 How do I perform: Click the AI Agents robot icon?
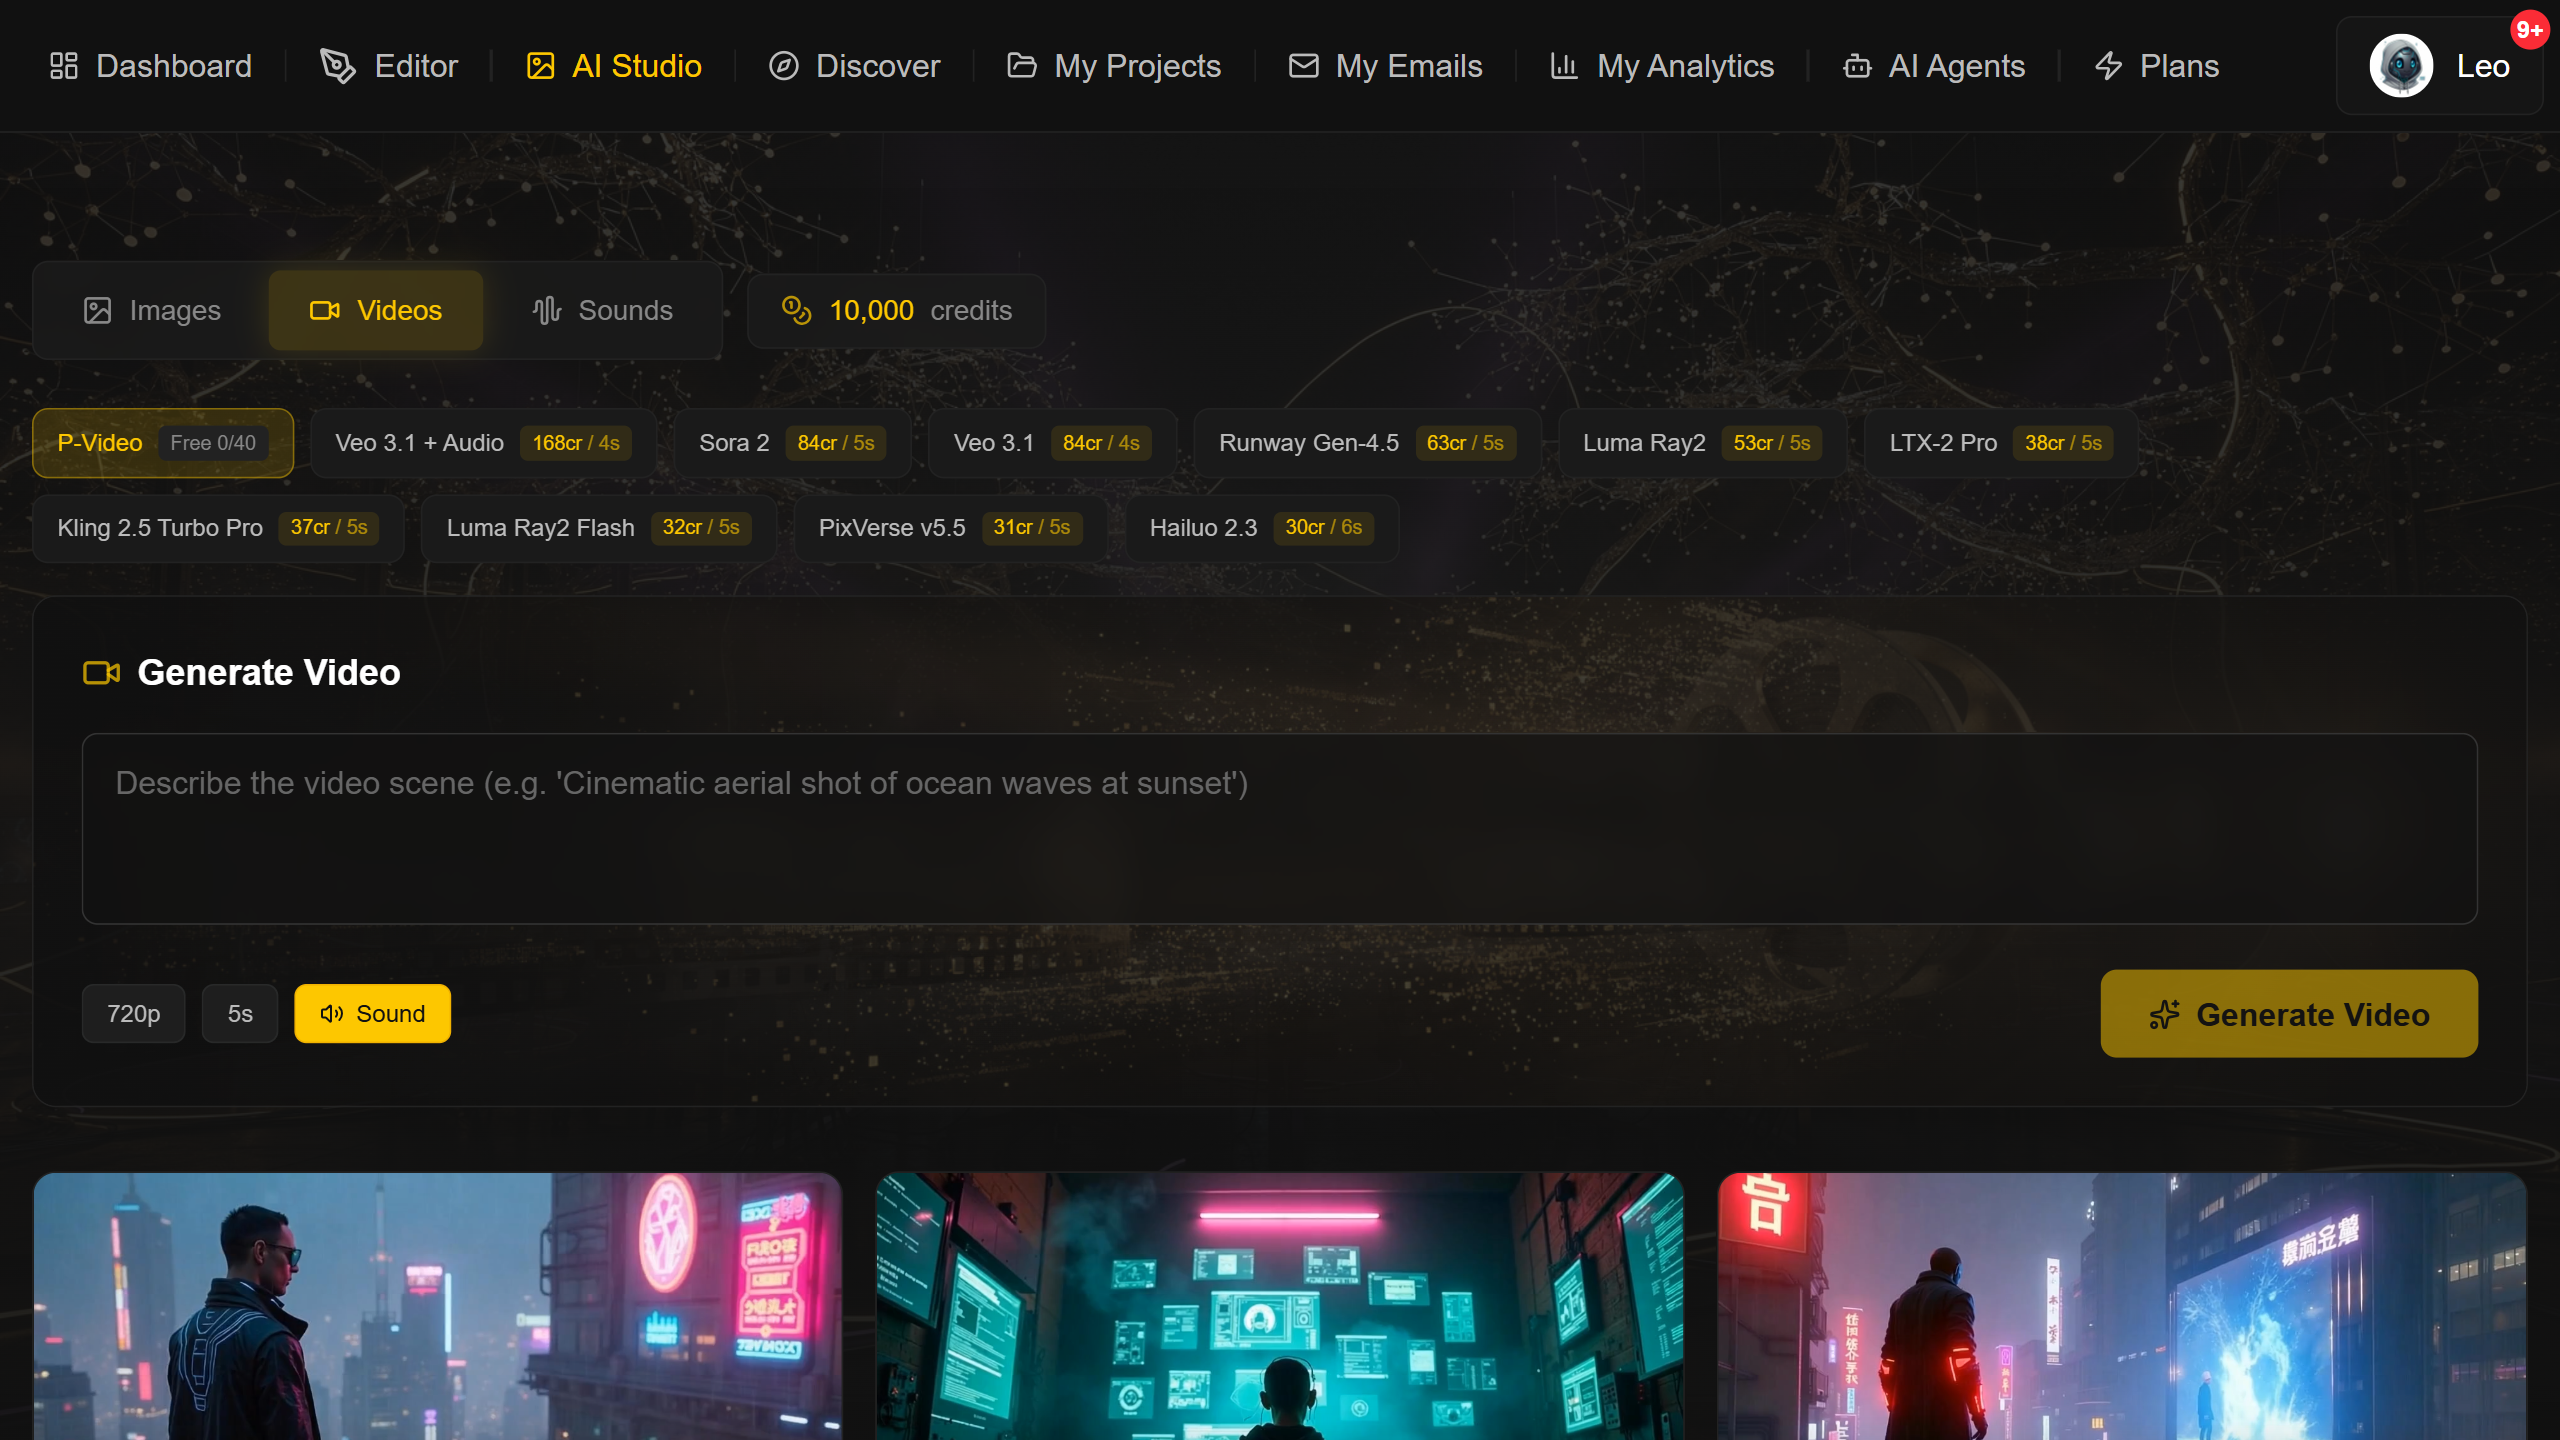point(1858,65)
